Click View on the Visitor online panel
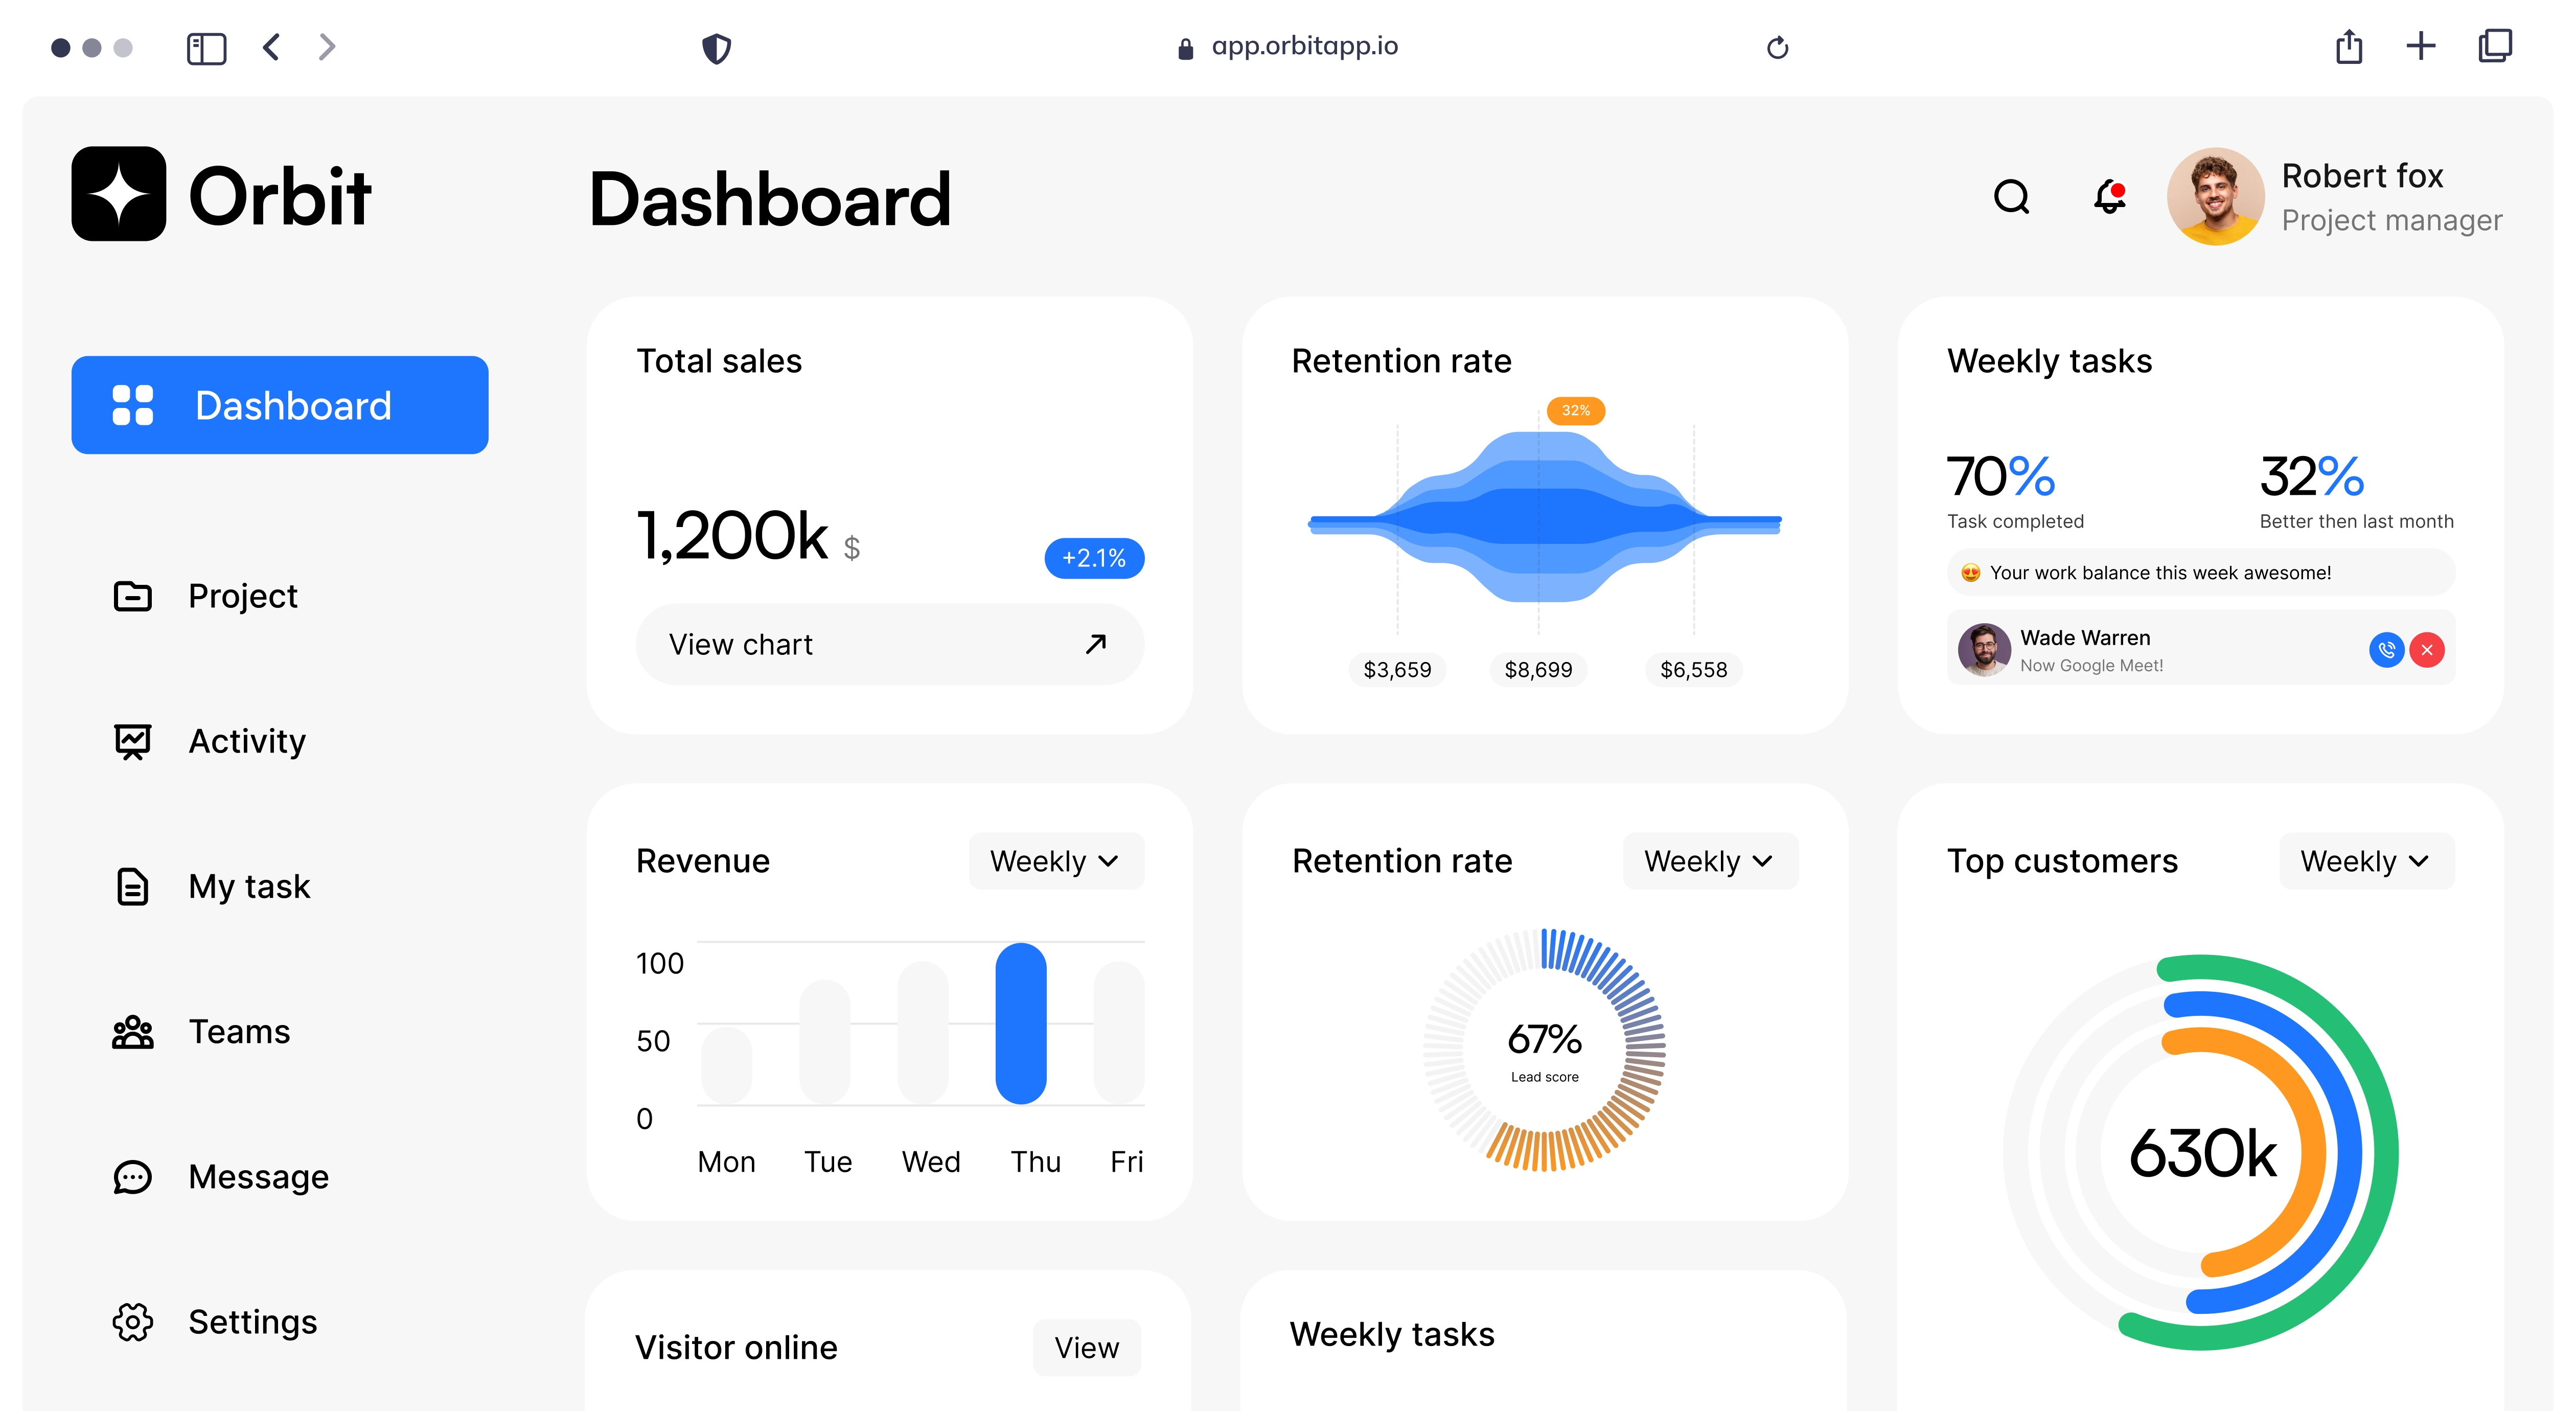Image resolution: width=2576 pixels, height=1411 pixels. [x=1086, y=1347]
